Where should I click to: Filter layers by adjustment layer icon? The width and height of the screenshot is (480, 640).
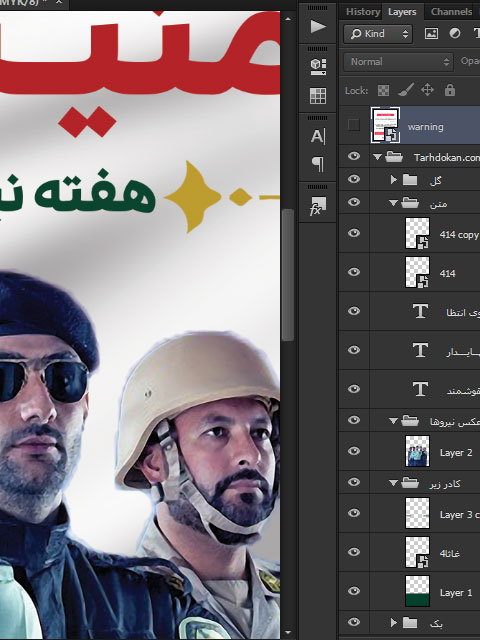click(x=455, y=33)
